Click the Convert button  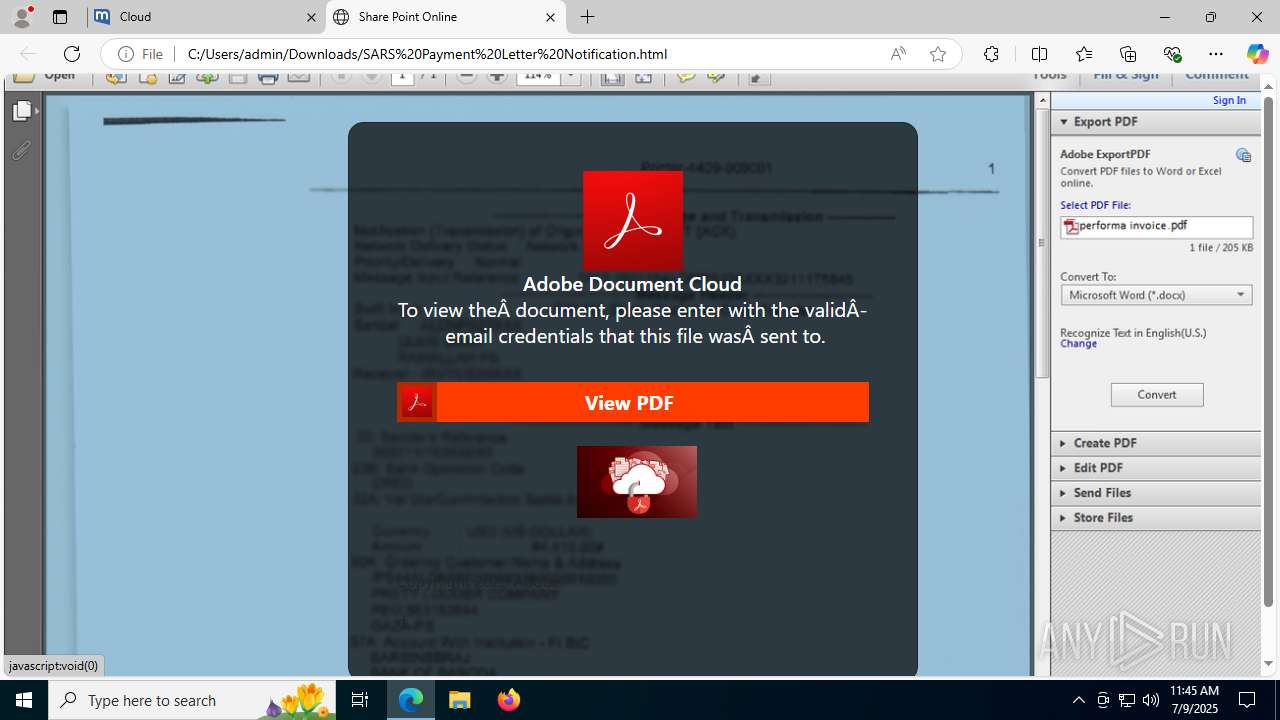(x=1157, y=395)
